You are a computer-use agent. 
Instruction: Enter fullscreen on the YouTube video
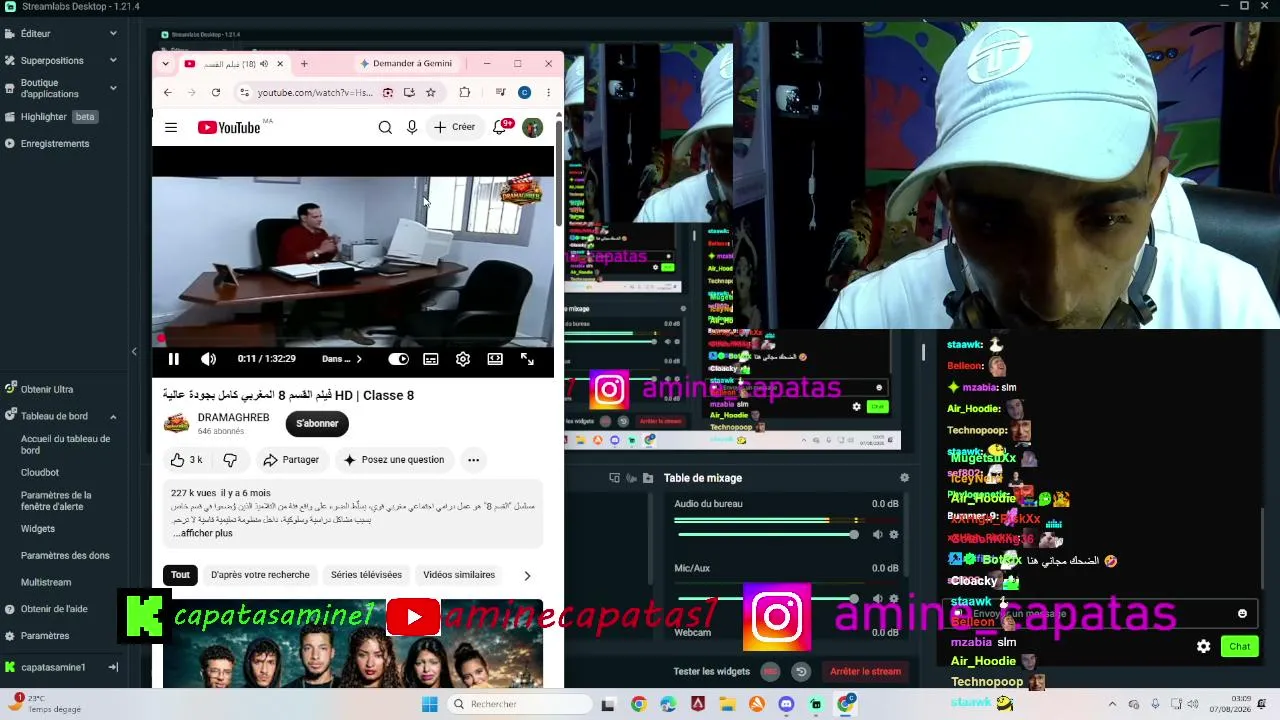(x=527, y=359)
